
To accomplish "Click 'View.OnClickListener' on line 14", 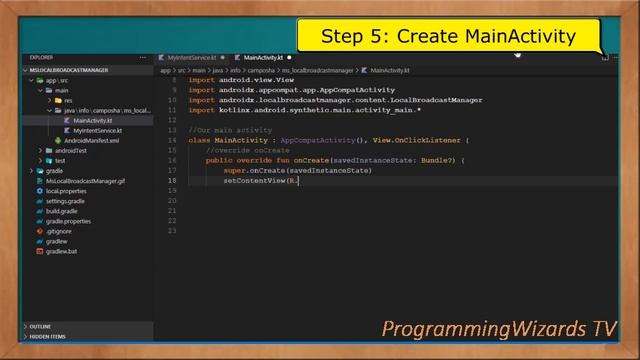I will (416, 140).
